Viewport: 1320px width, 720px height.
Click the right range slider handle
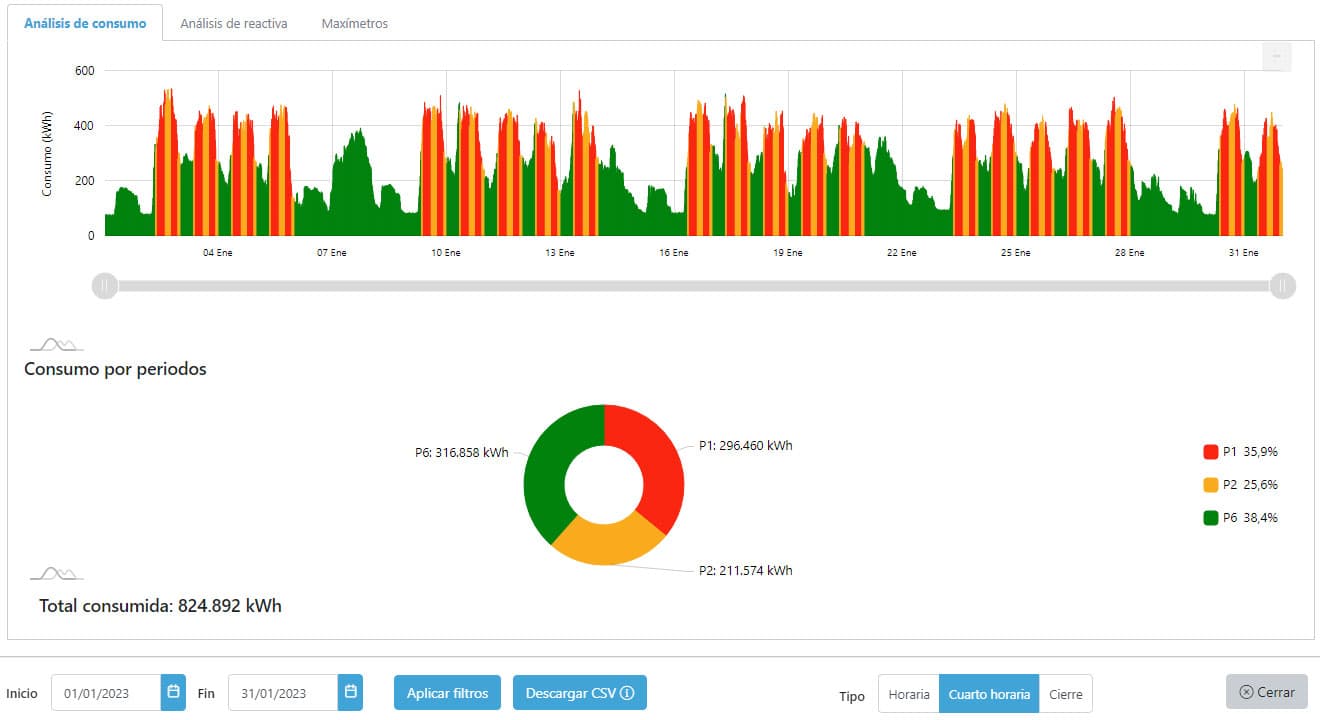1283,286
